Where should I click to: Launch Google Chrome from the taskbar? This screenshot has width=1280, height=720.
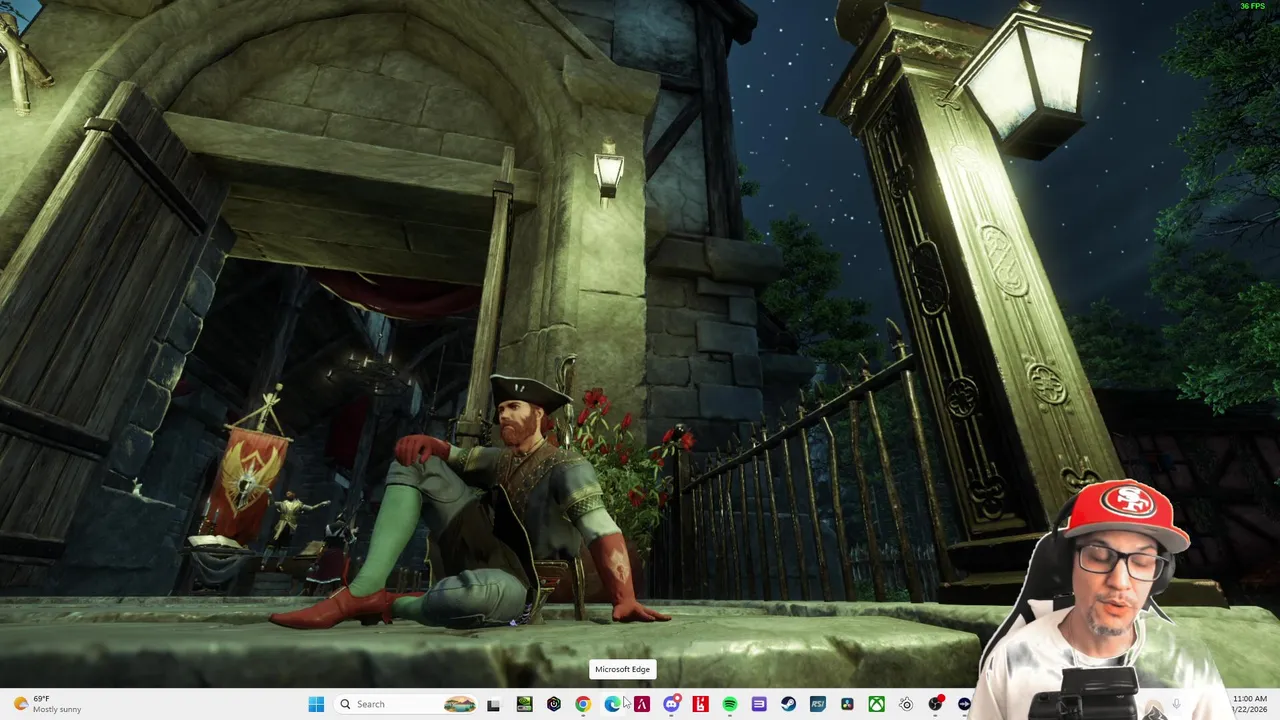click(583, 704)
